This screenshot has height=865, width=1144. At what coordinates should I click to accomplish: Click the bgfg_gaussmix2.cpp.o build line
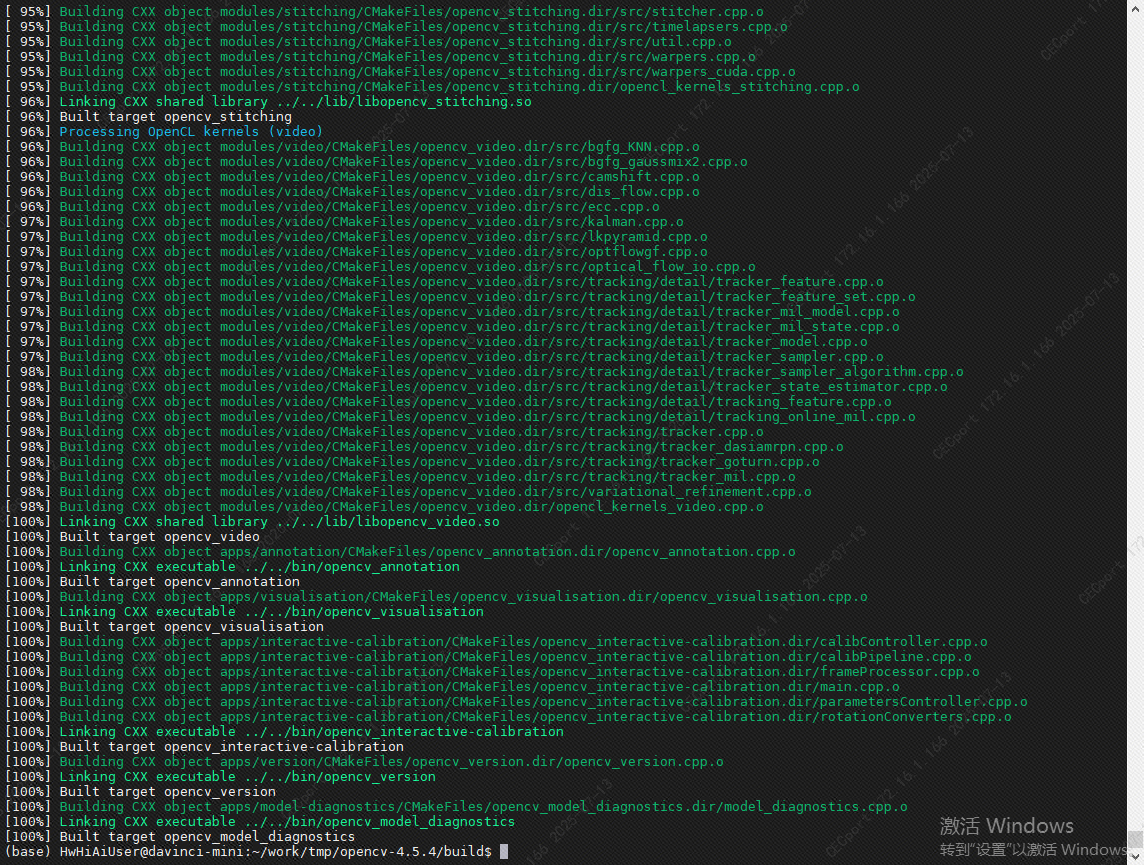tap(376, 162)
